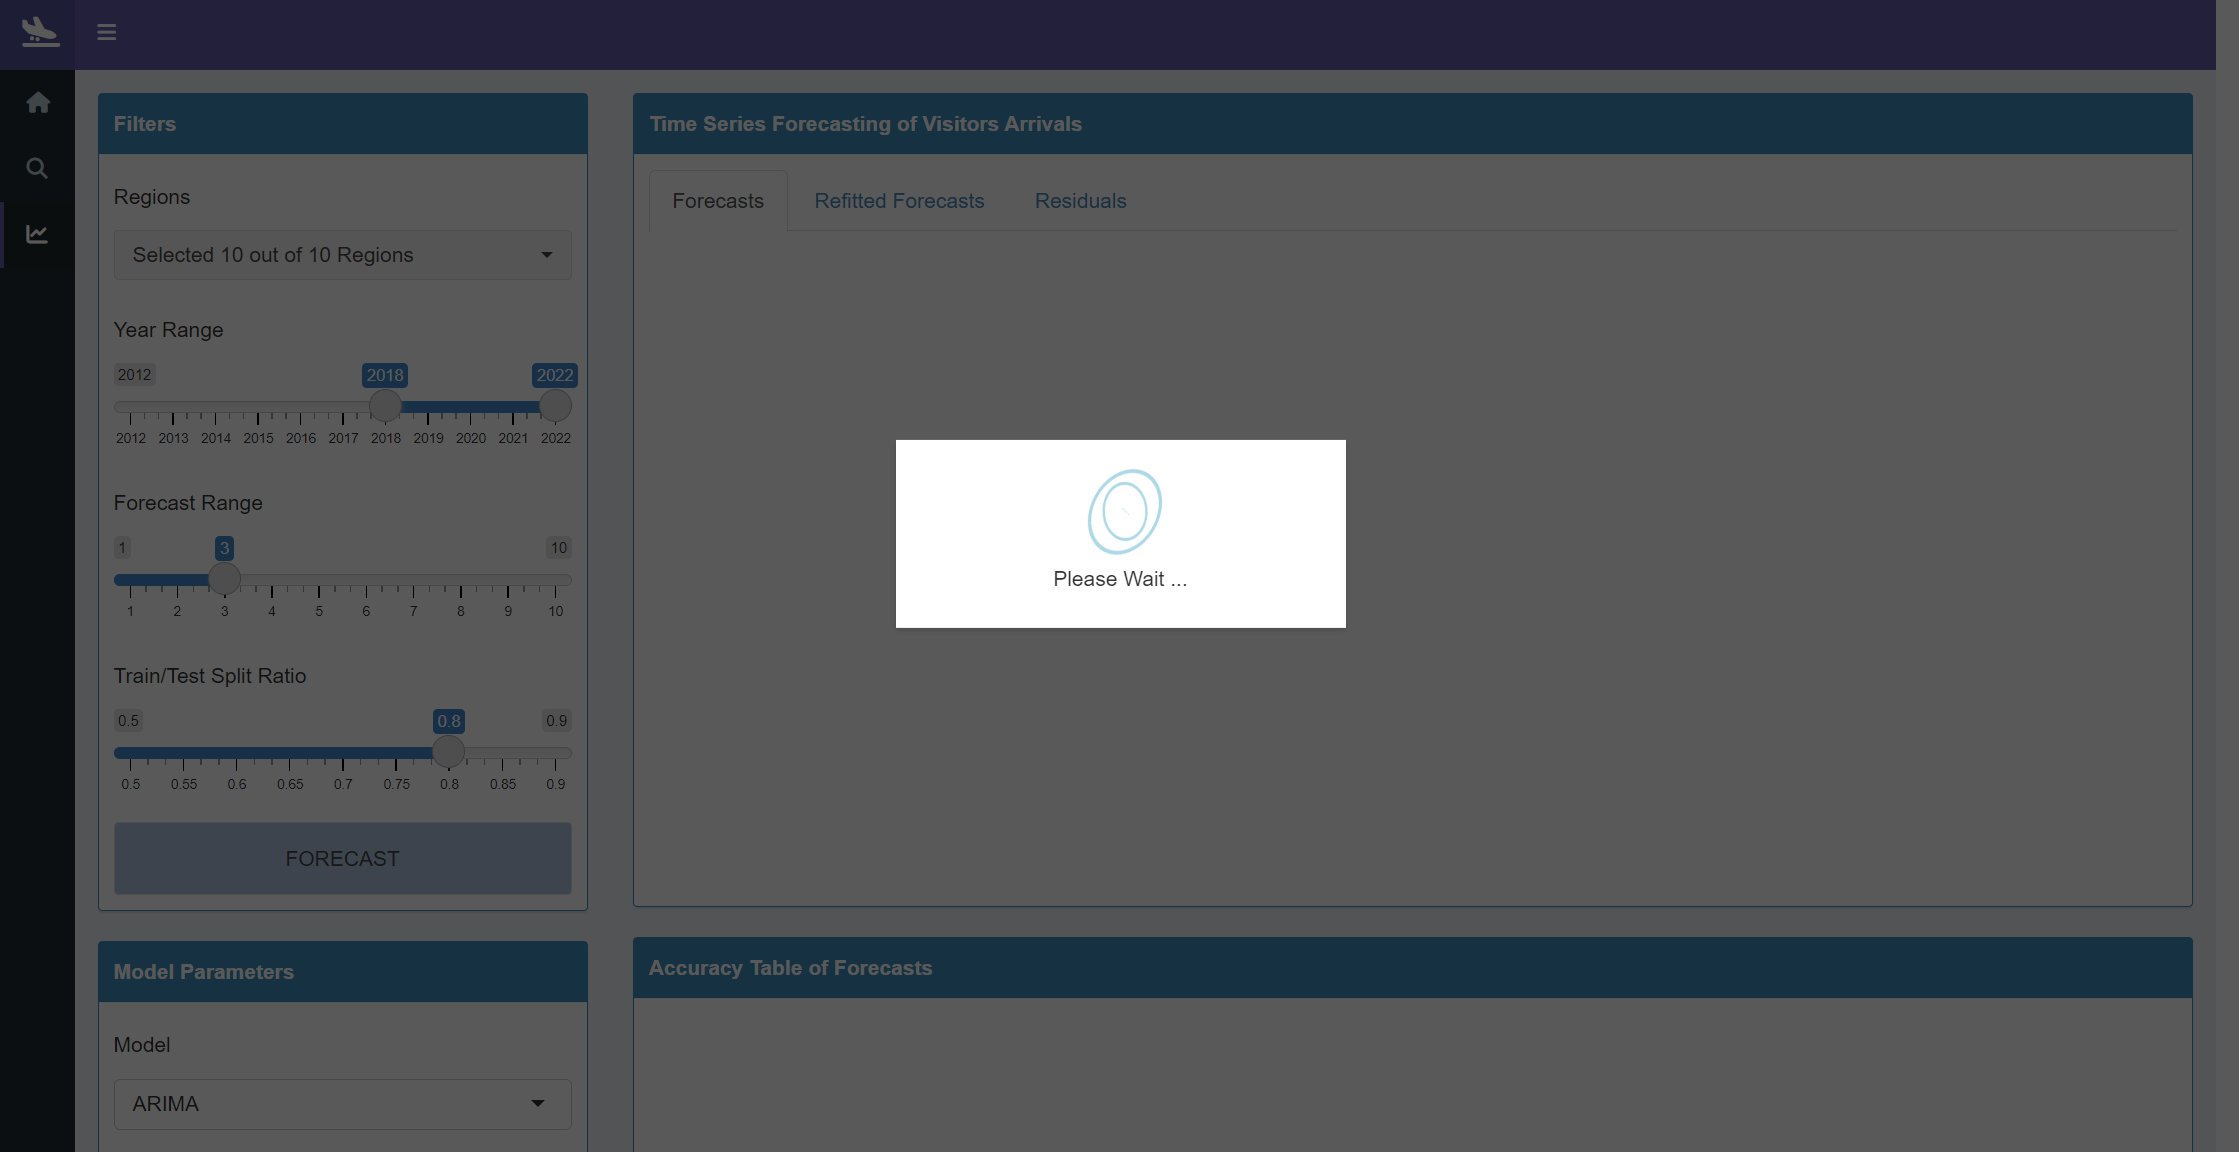Open the line chart sidebar icon
2239x1152 pixels.
point(37,234)
